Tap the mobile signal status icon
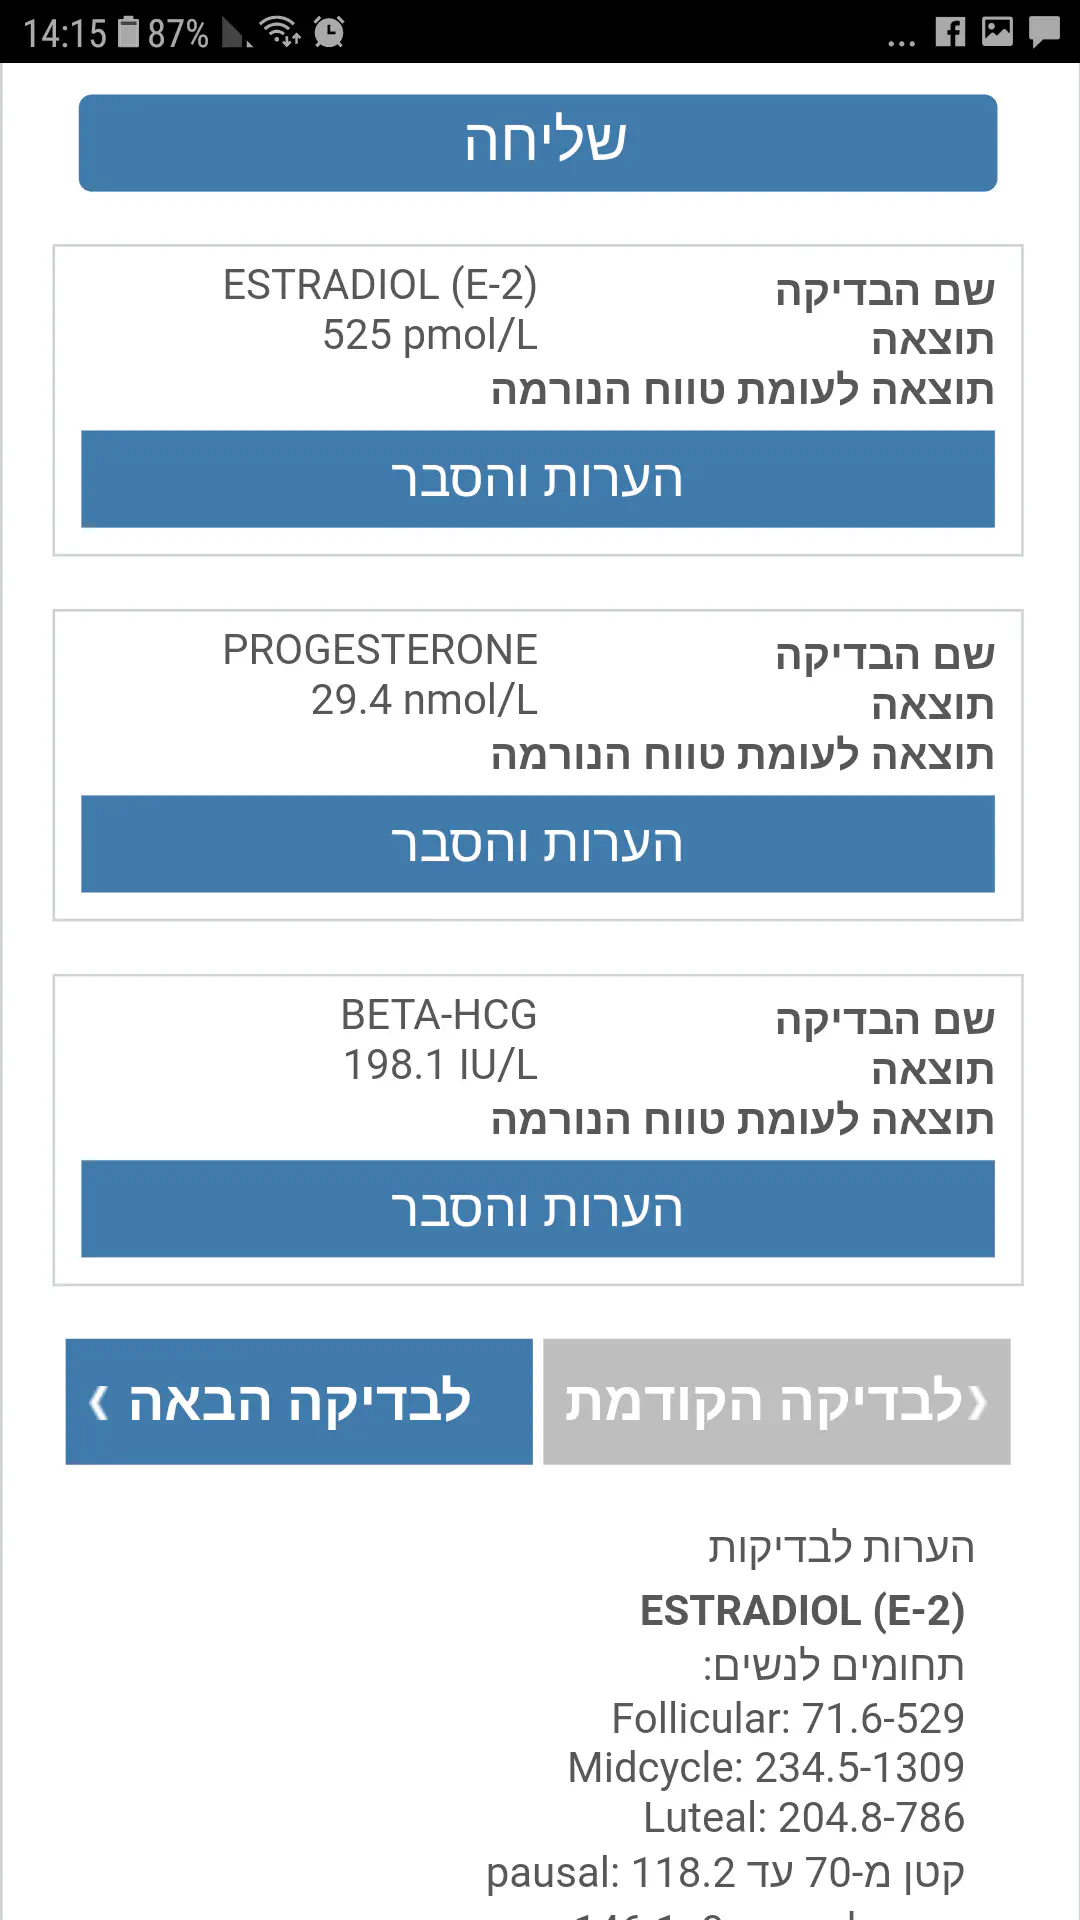Image resolution: width=1080 pixels, height=1920 pixels. click(x=236, y=34)
